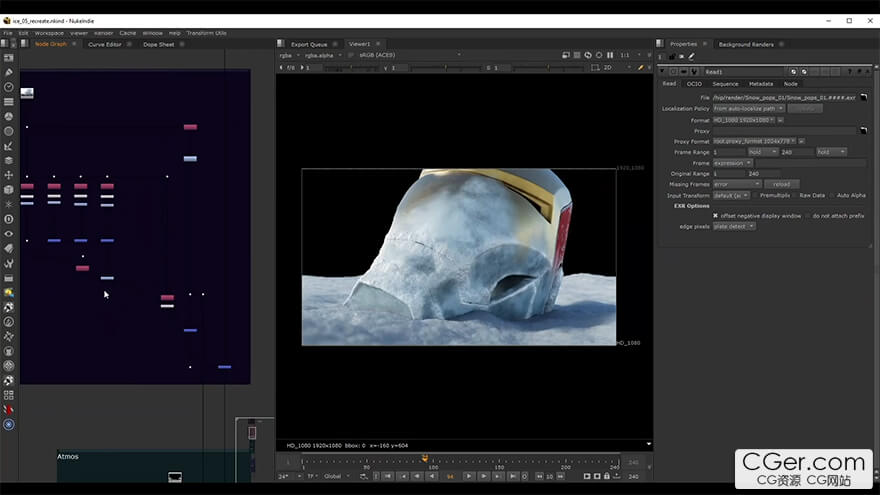
Task: Toggle the timeline lock icon
Action: tap(607, 476)
